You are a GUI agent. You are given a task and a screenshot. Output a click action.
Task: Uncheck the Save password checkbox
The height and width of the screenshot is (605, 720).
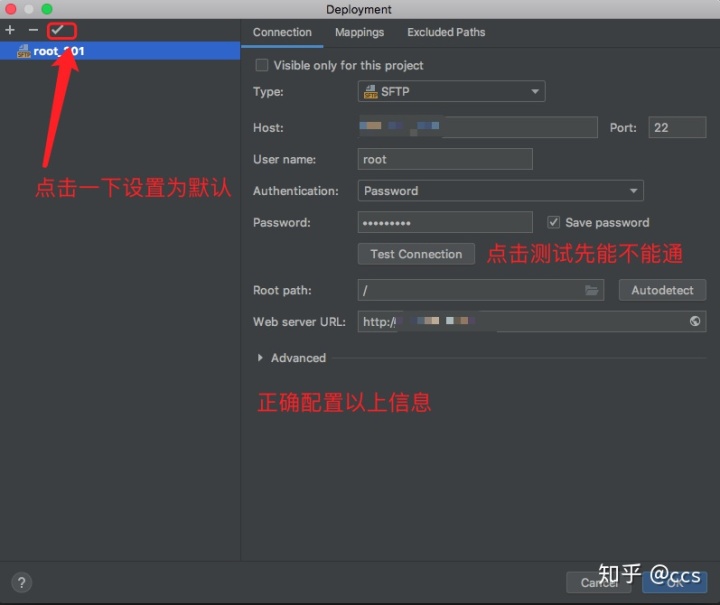tap(553, 223)
